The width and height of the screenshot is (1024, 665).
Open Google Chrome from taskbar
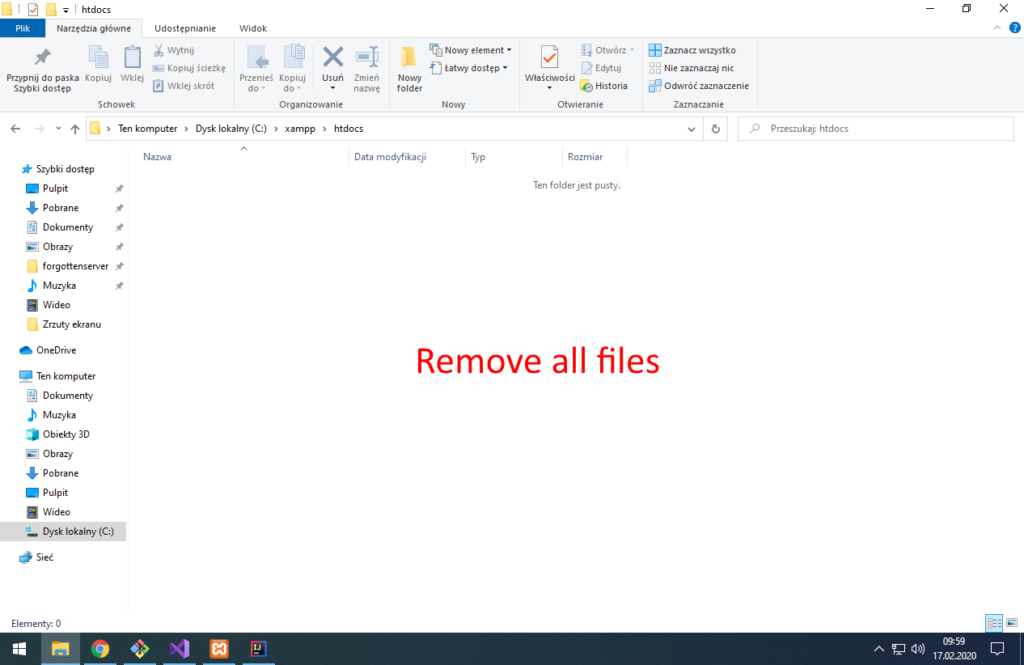point(100,649)
